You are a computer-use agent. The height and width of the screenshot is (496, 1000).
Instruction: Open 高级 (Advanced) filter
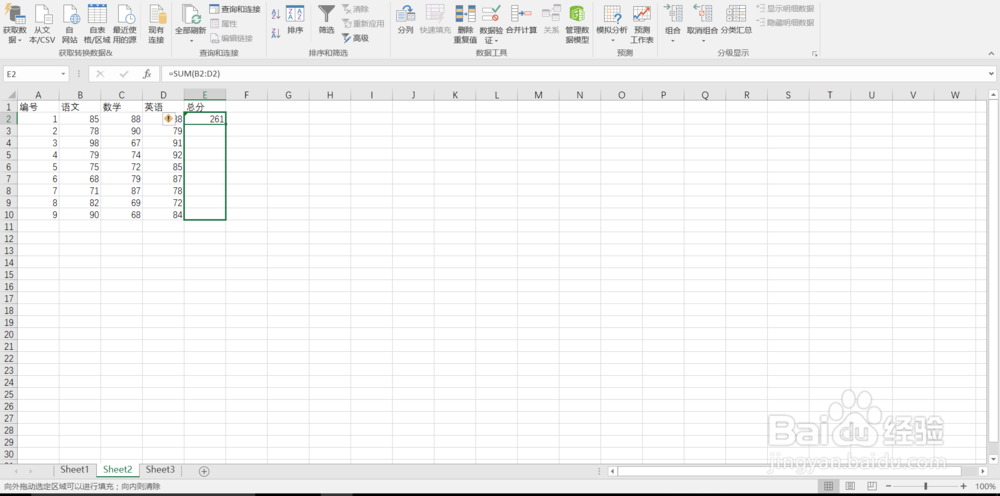point(355,38)
